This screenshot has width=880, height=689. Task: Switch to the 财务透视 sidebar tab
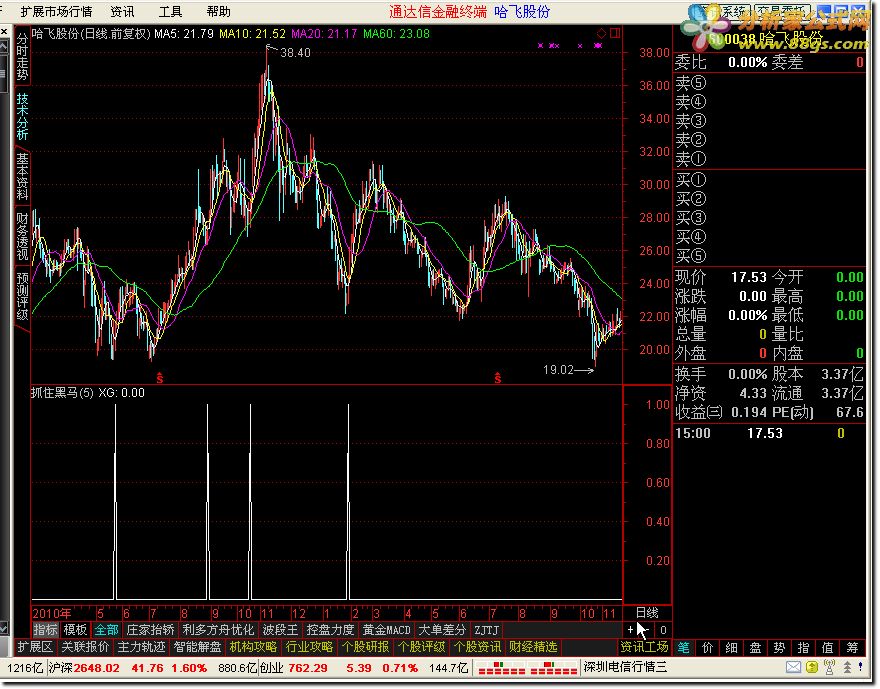(x=22, y=235)
